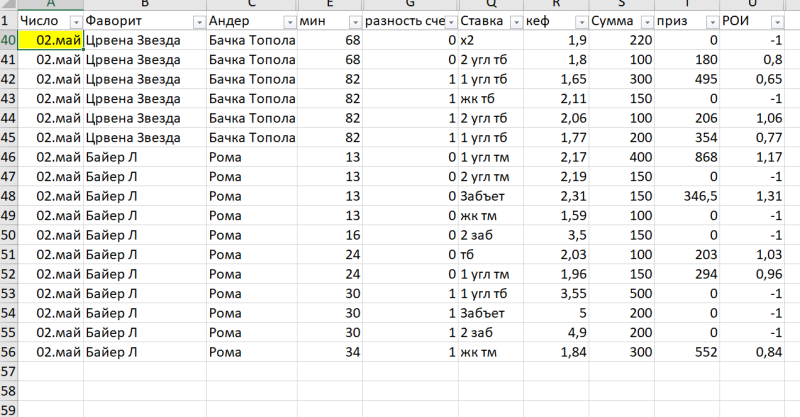This screenshot has height=417, width=800.
Task: Select row 56 header
Action: [x=8, y=351]
